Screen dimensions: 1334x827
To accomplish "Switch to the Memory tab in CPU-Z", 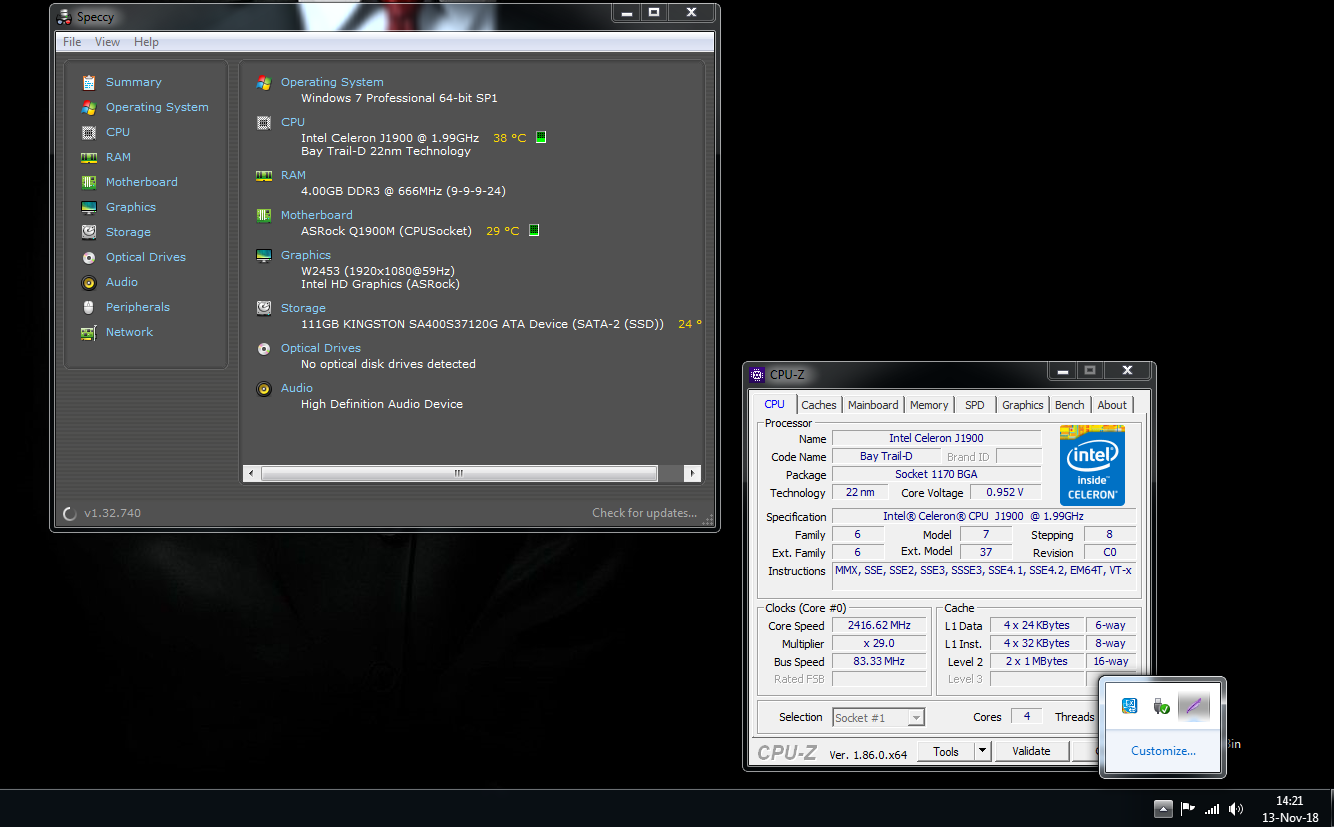I will [929, 405].
